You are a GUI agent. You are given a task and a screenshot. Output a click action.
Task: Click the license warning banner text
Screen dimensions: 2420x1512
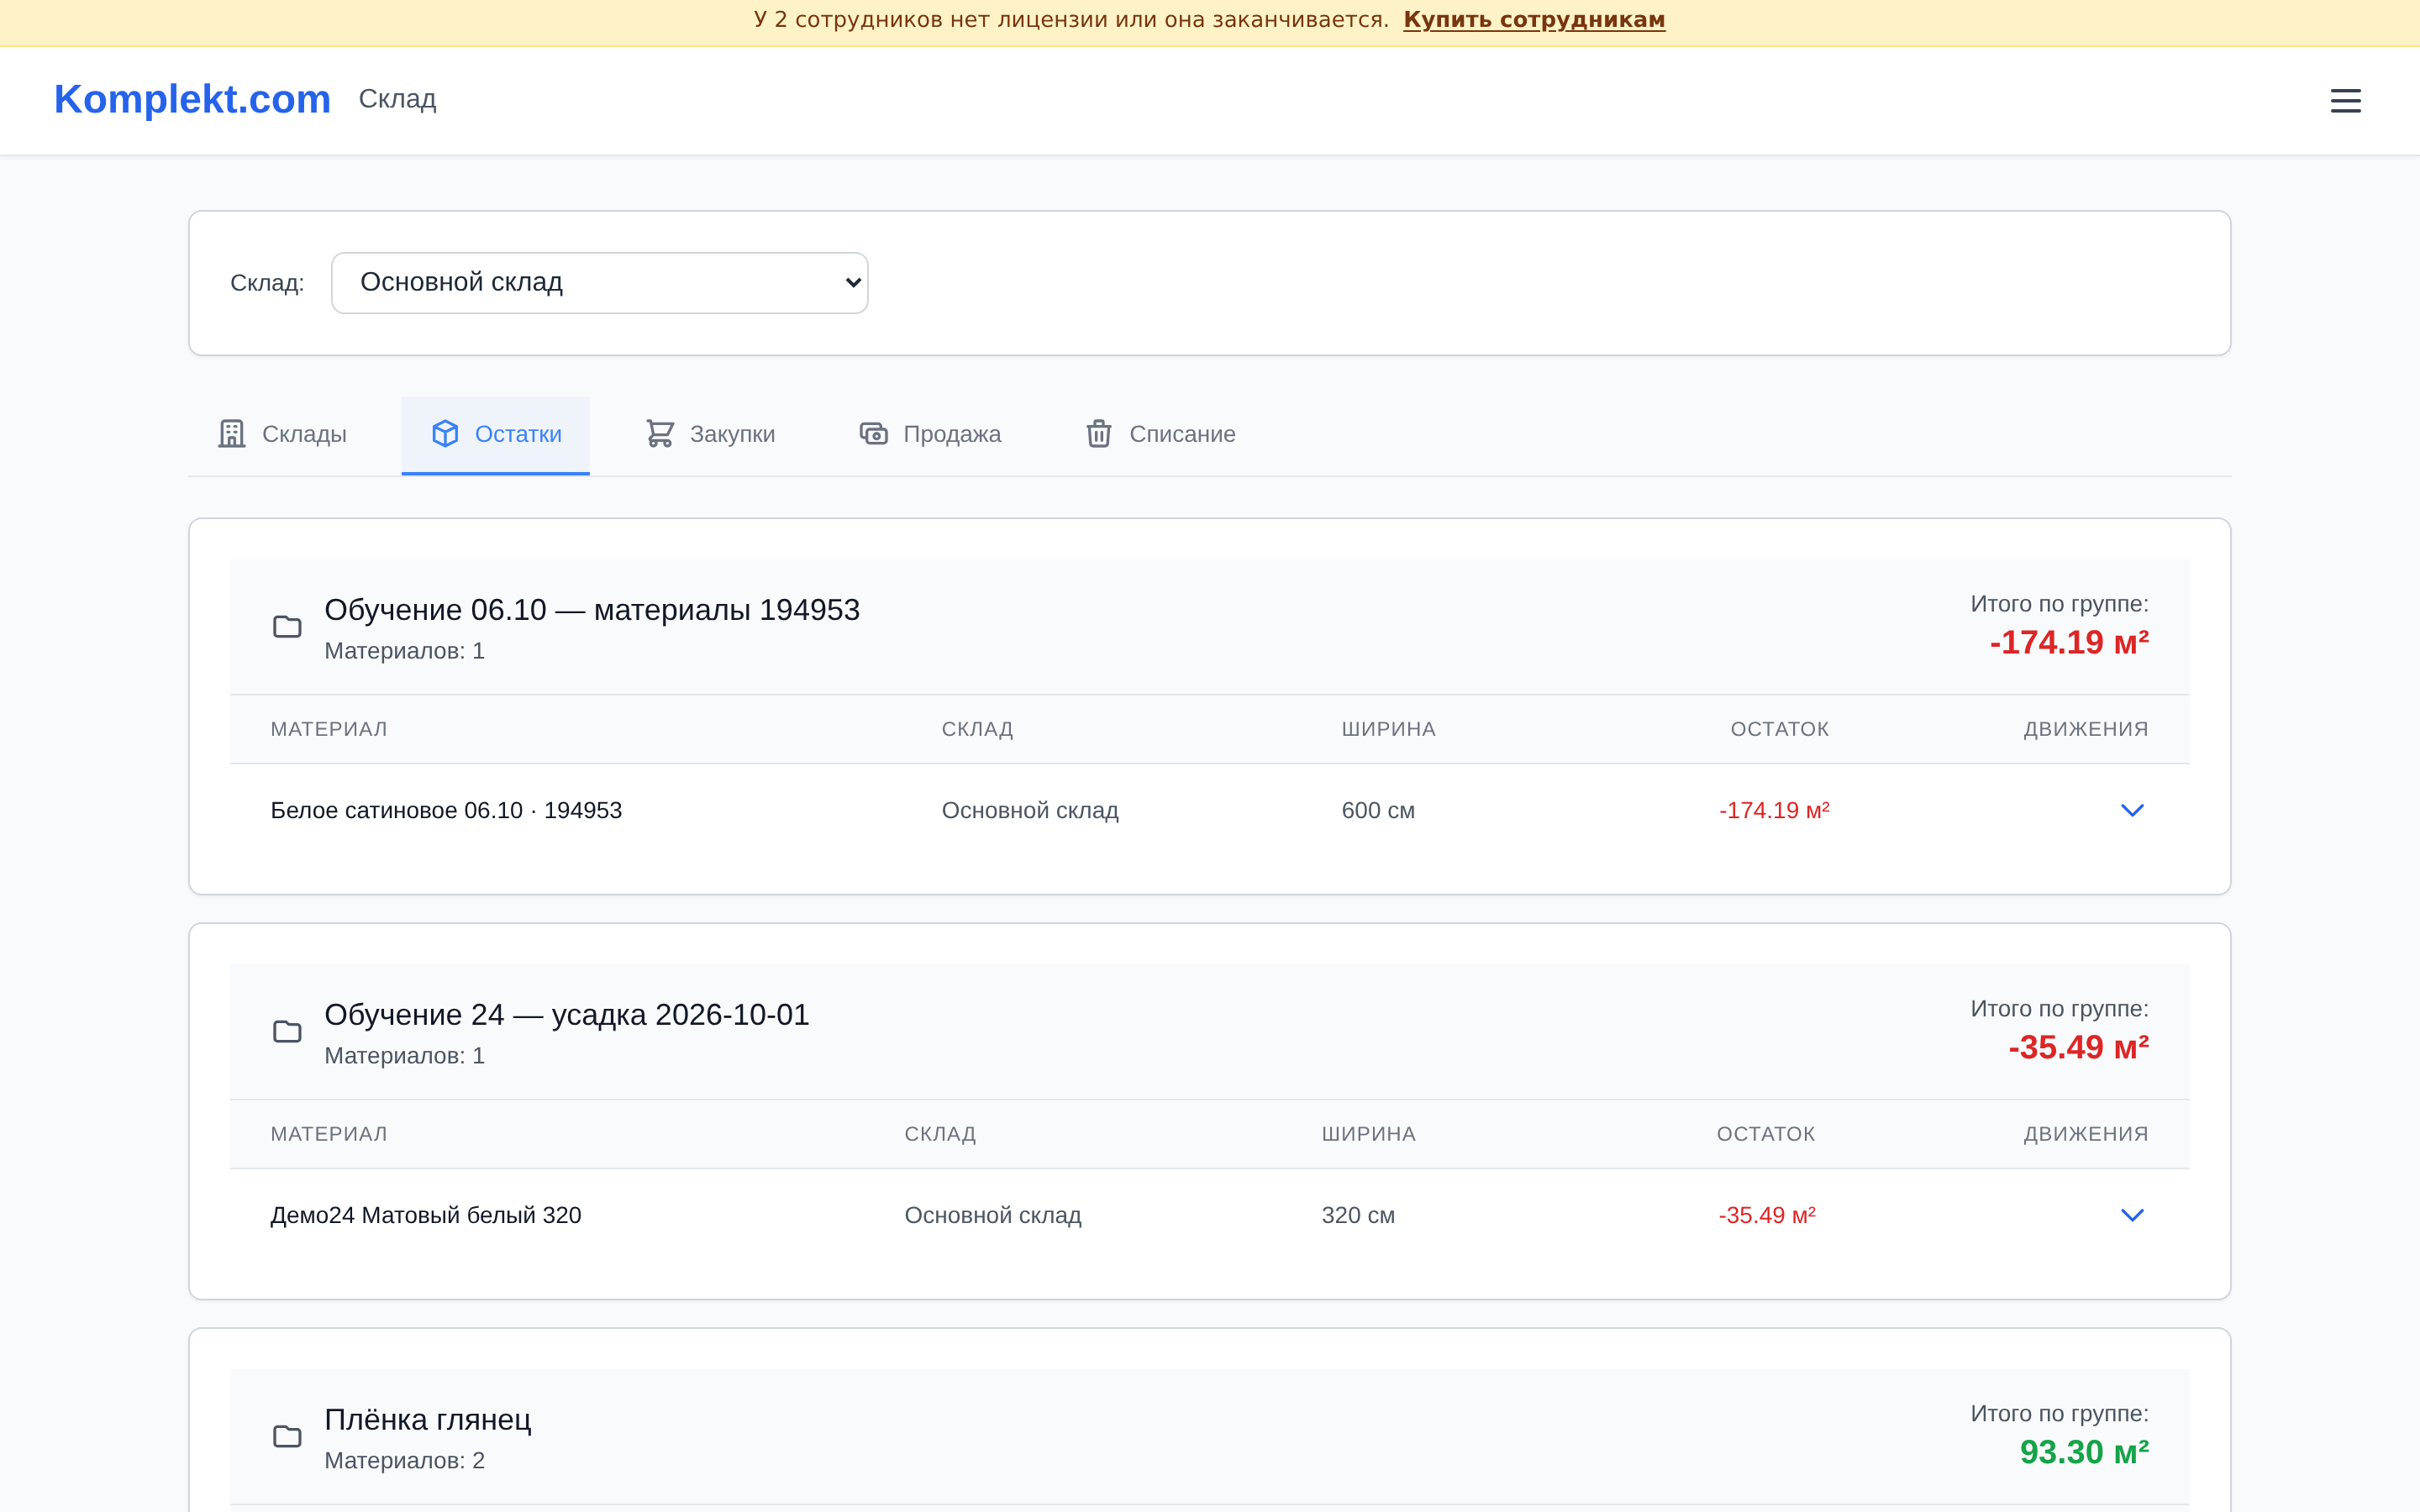1071,20
